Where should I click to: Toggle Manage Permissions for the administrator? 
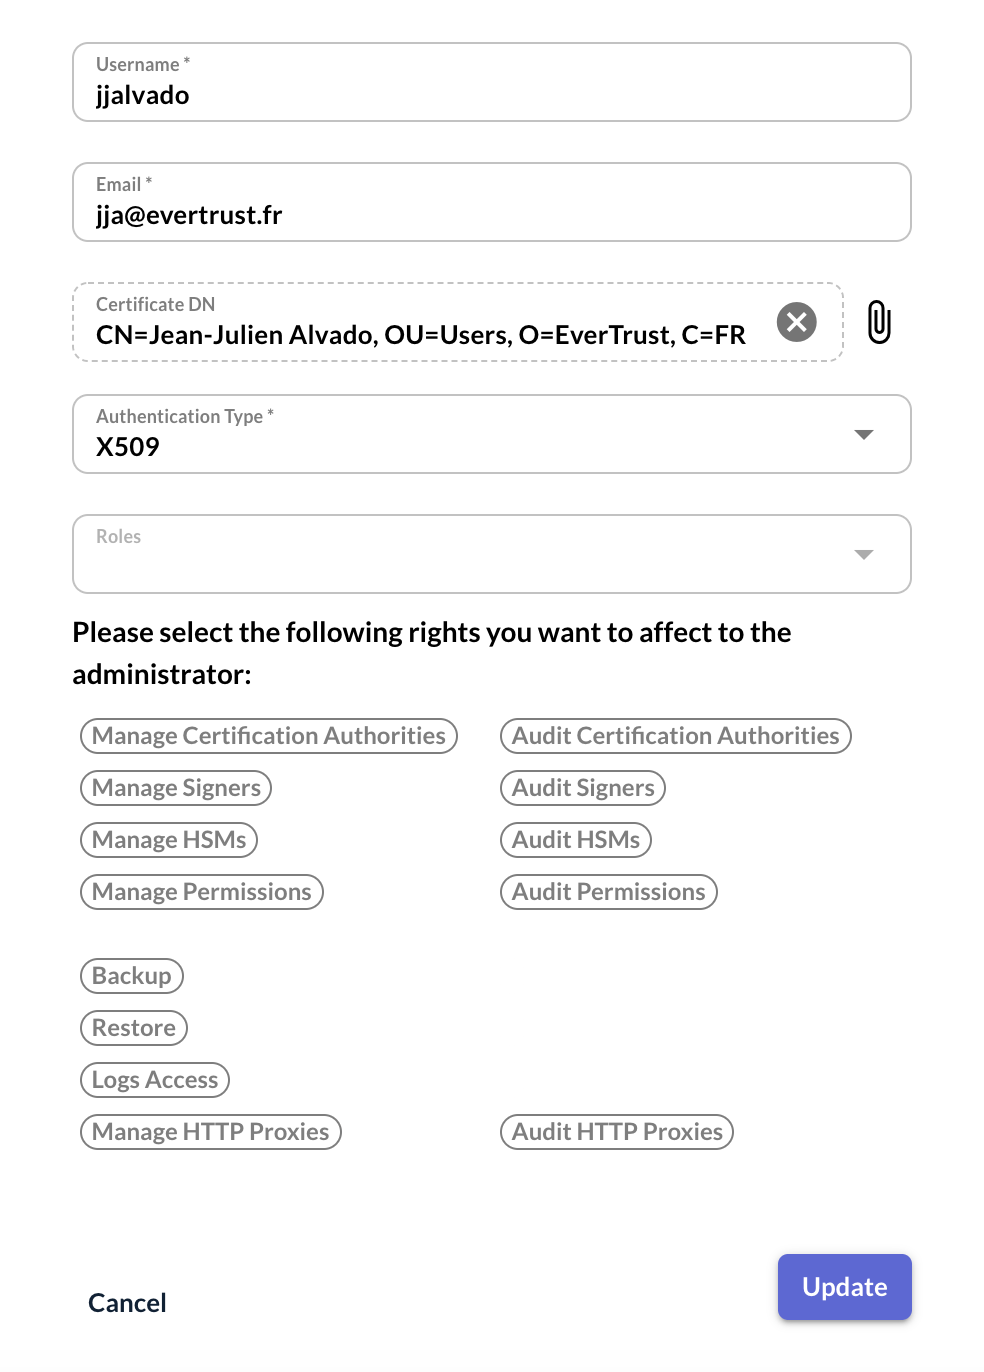(201, 891)
